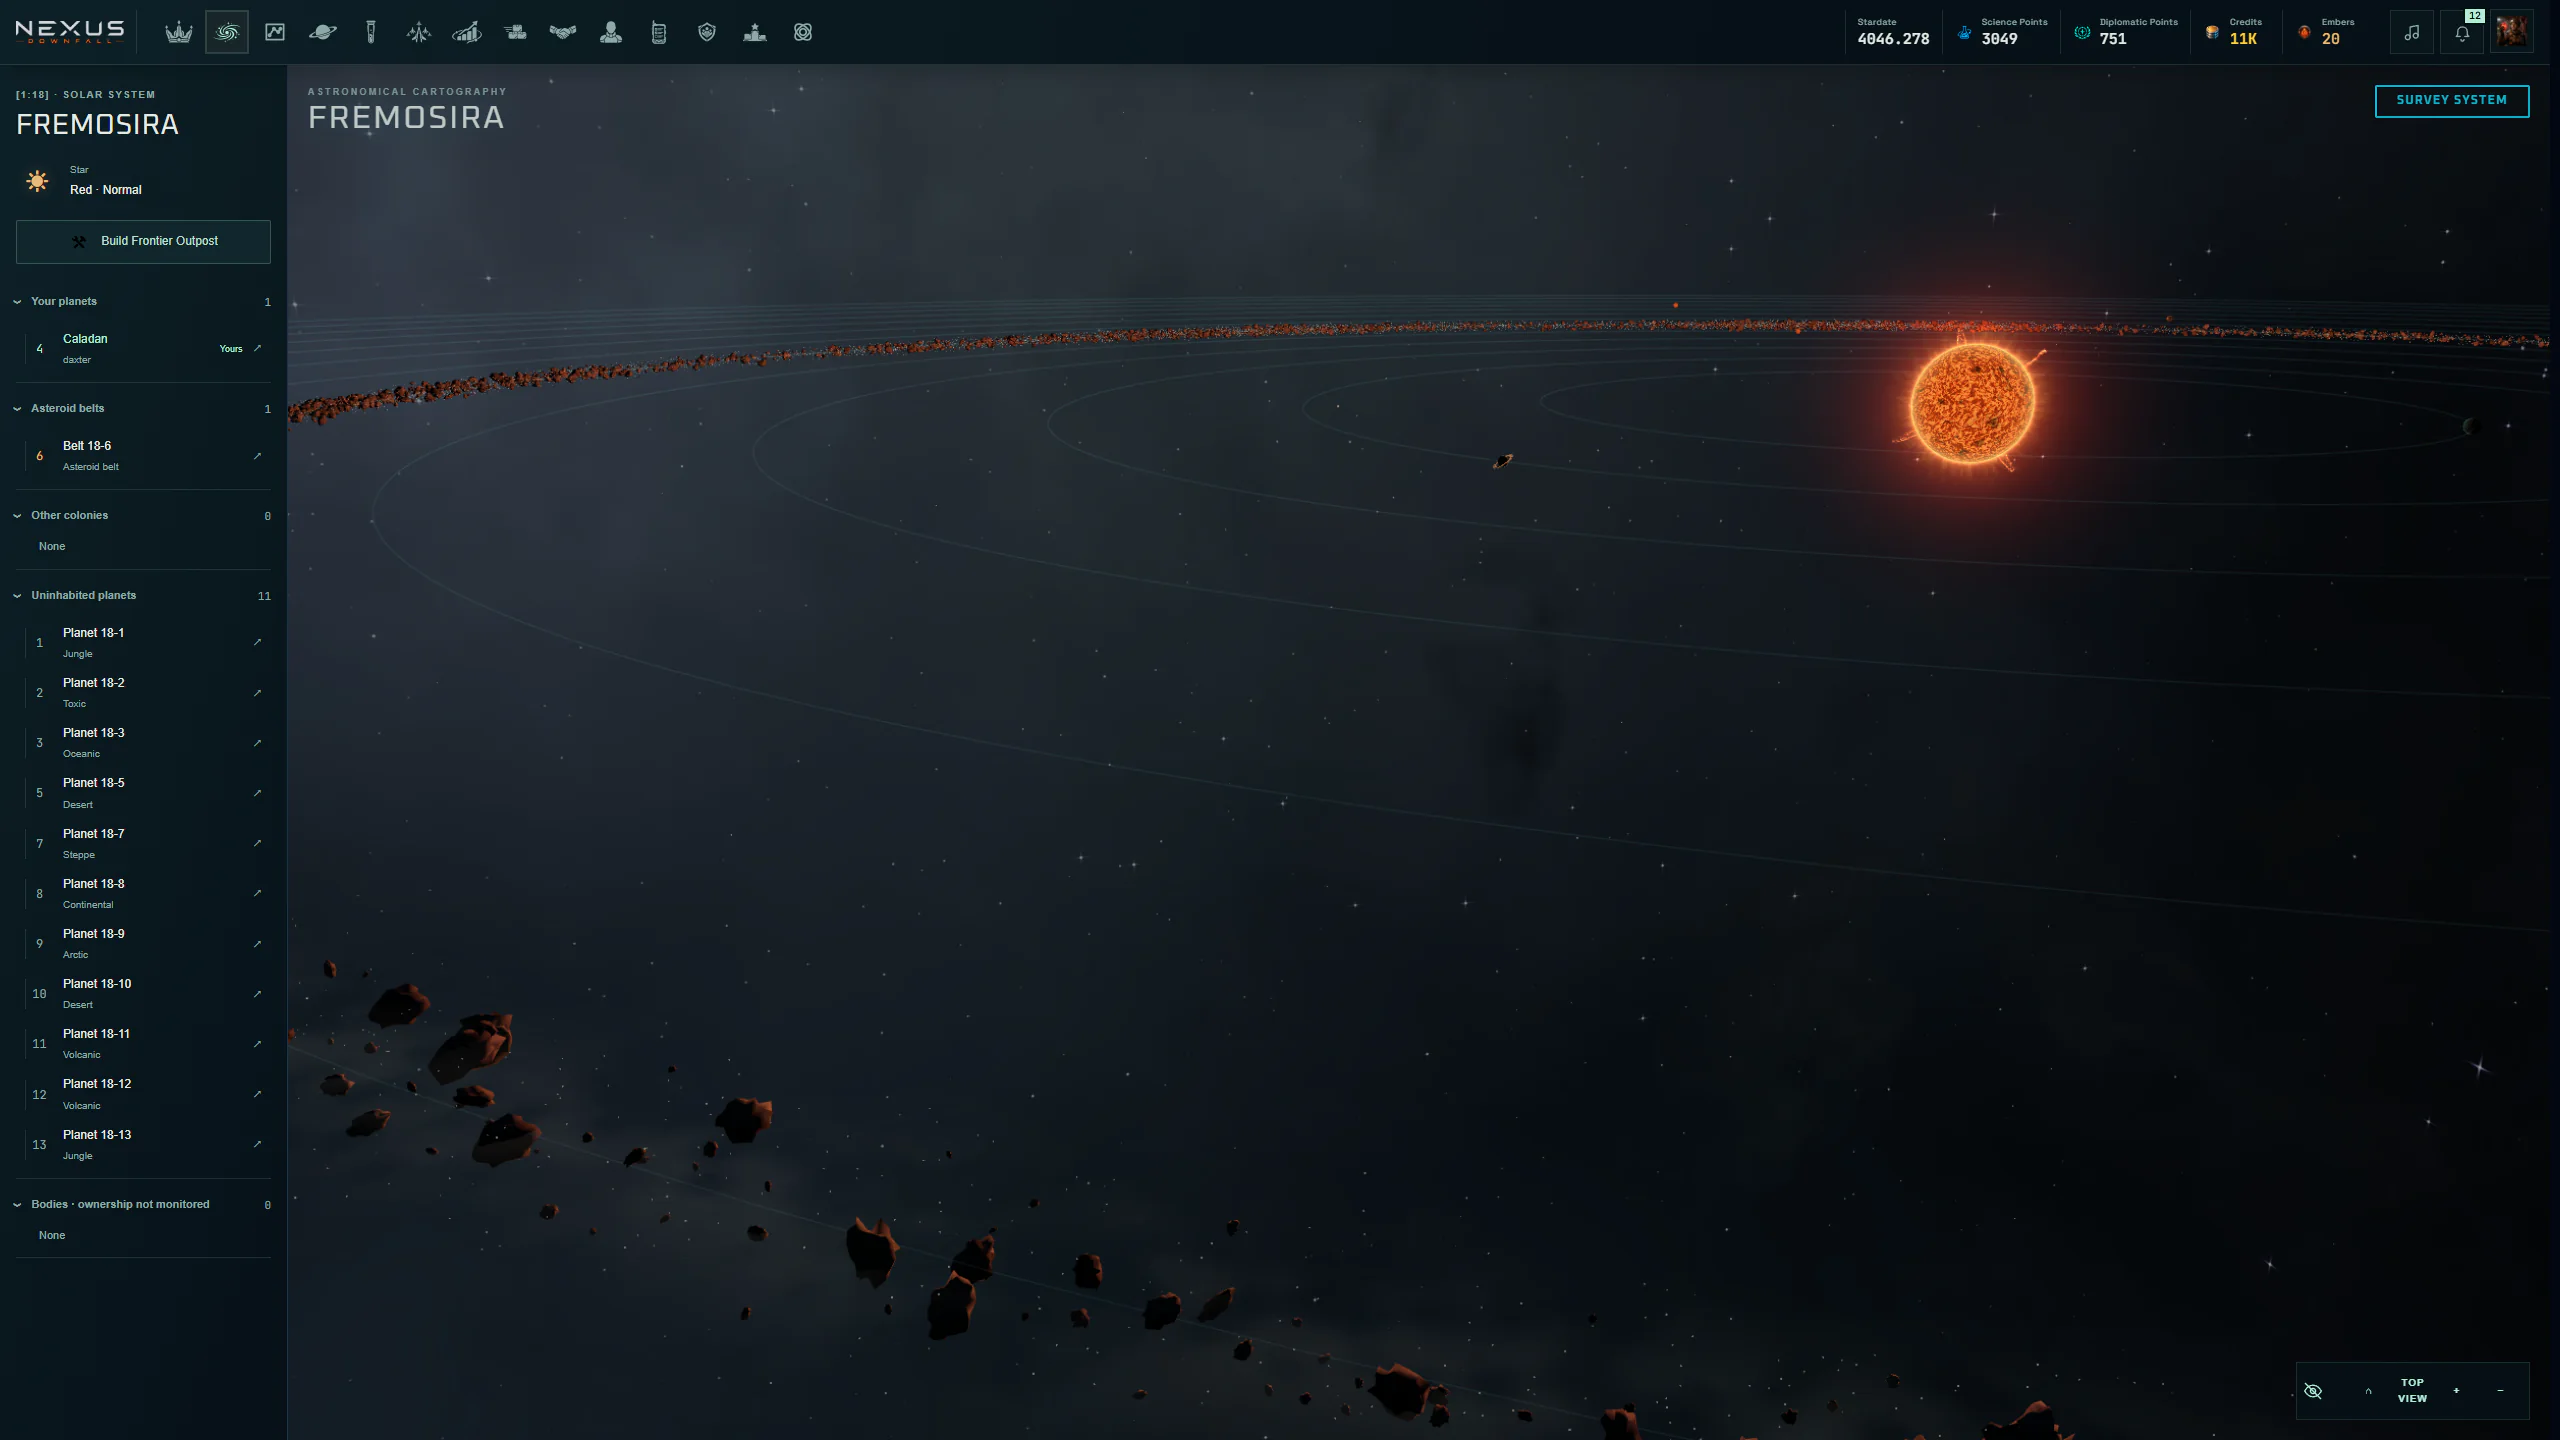Open Belt 18-6 arrow link

coord(258,456)
